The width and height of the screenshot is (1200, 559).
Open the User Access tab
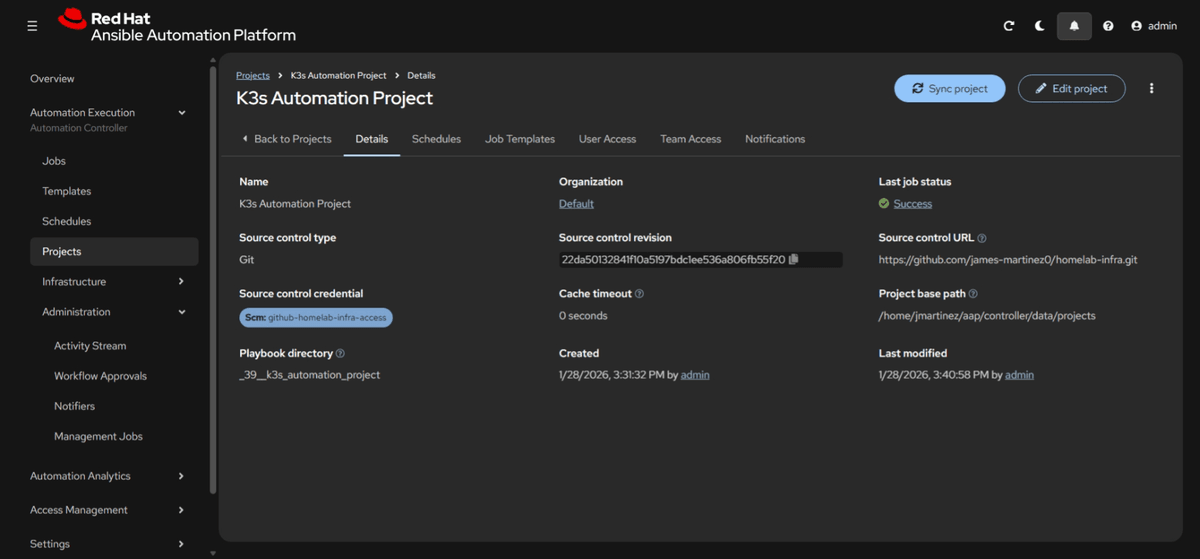point(607,139)
